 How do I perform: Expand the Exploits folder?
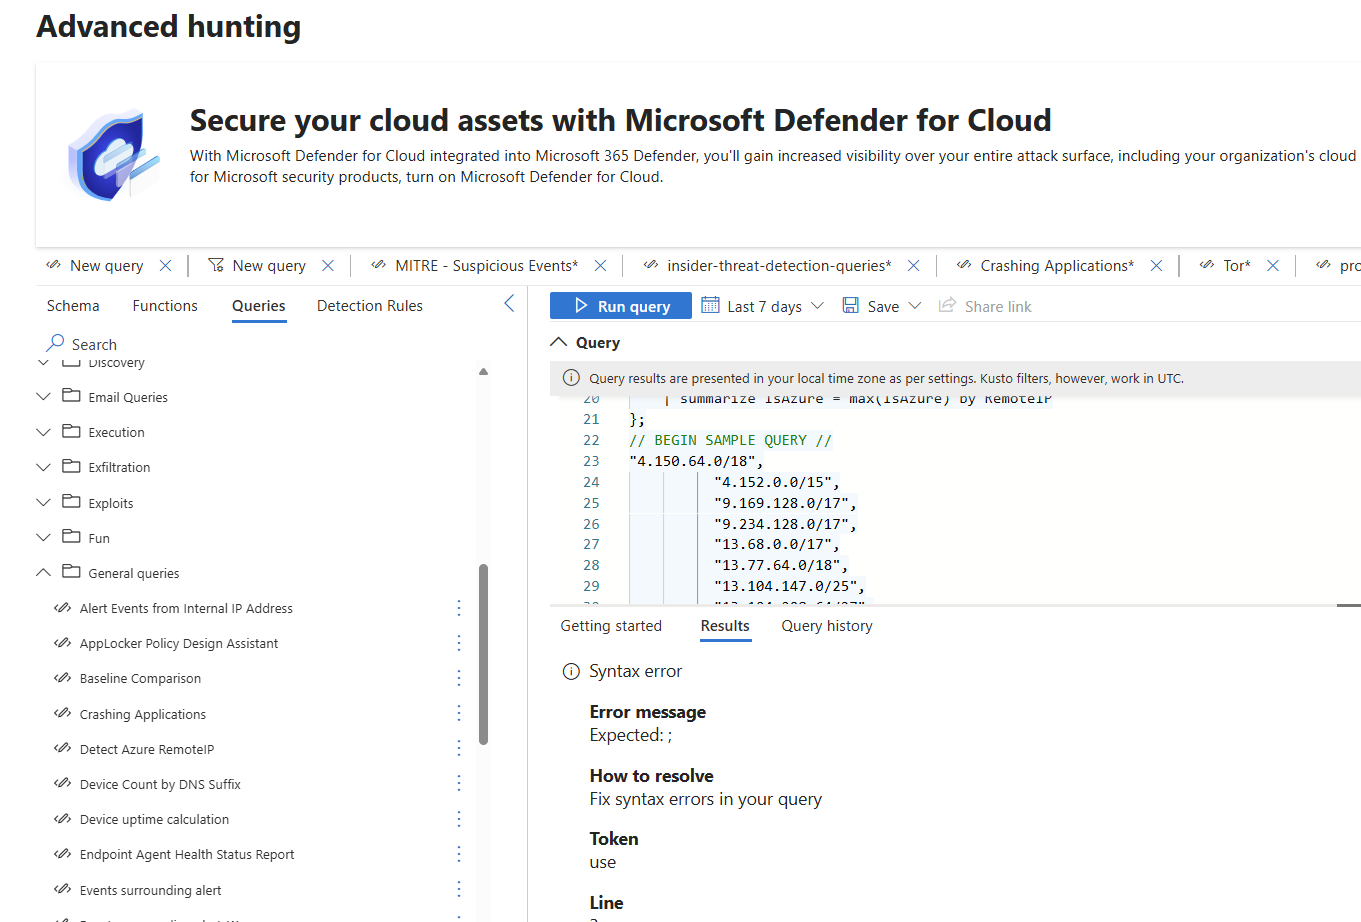[x=43, y=502]
